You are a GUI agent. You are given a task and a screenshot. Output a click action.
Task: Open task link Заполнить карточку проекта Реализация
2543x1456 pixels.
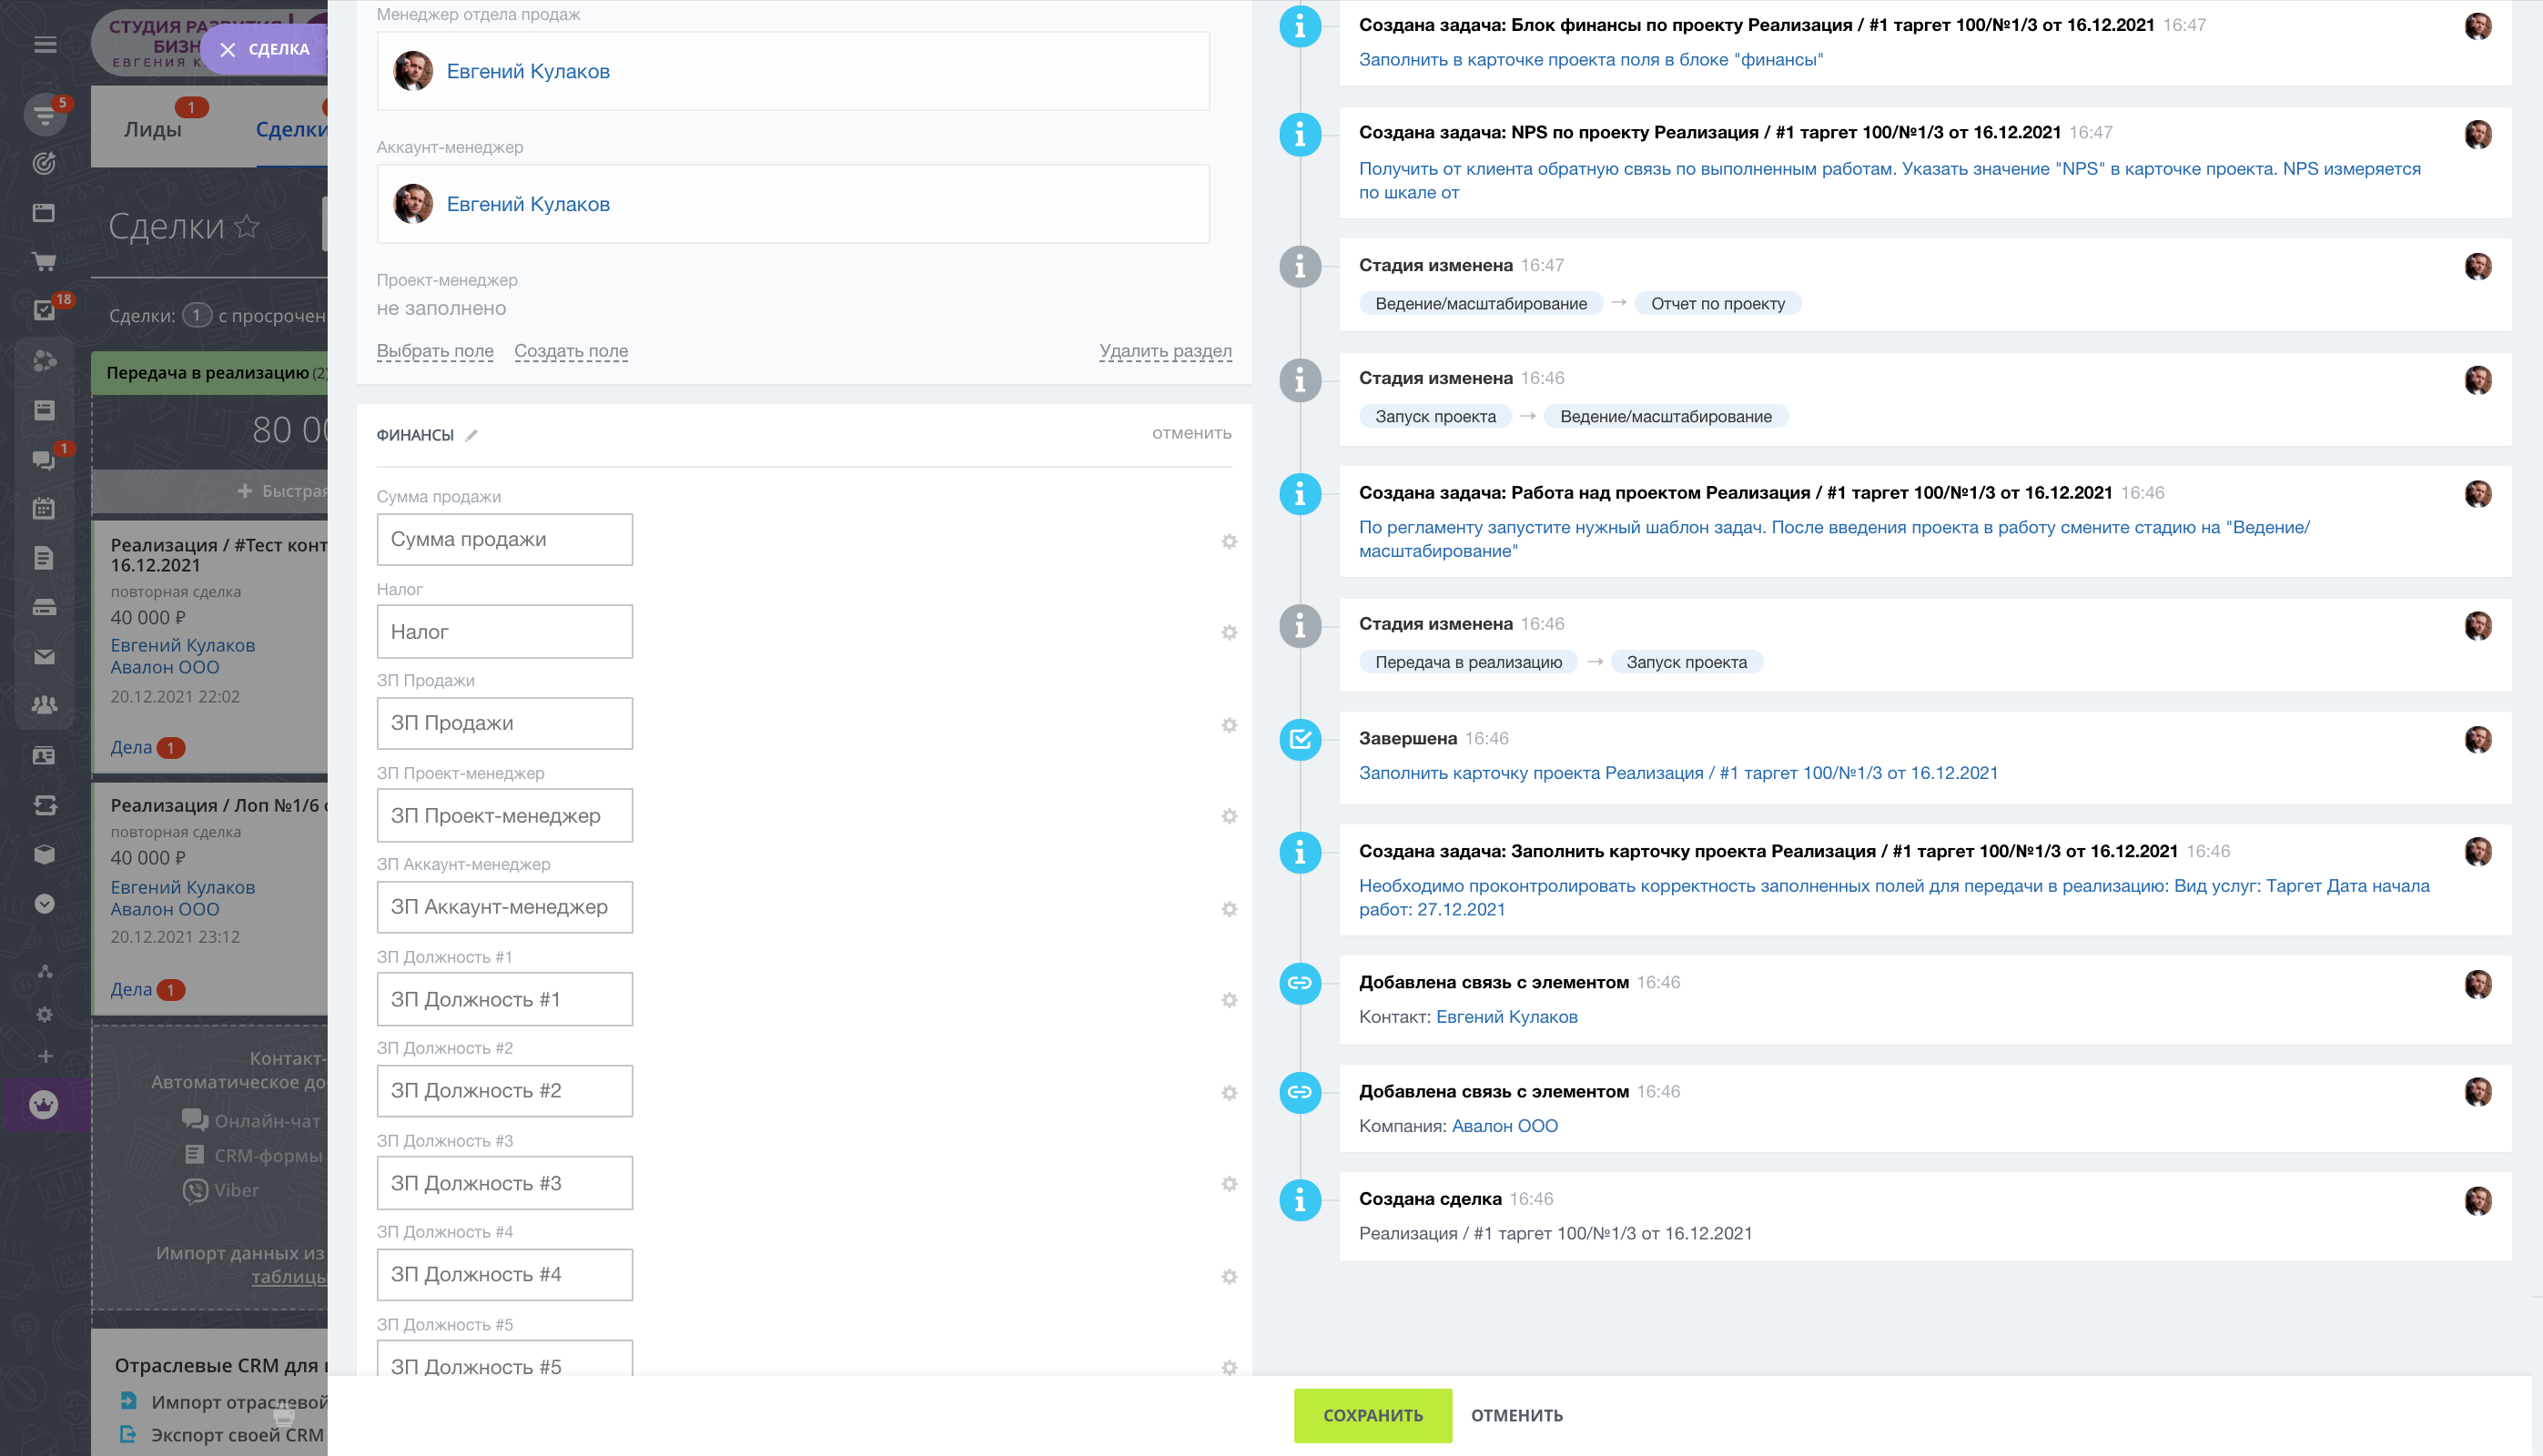pos(1677,773)
